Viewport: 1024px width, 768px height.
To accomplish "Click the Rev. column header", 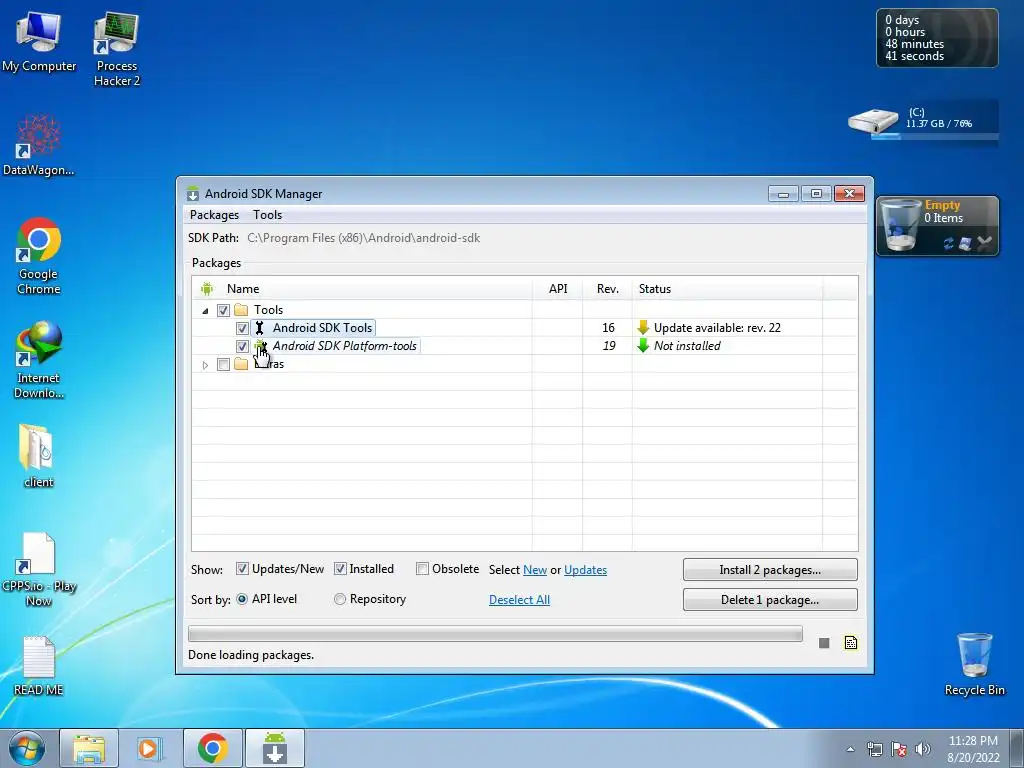I will coord(607,289).
